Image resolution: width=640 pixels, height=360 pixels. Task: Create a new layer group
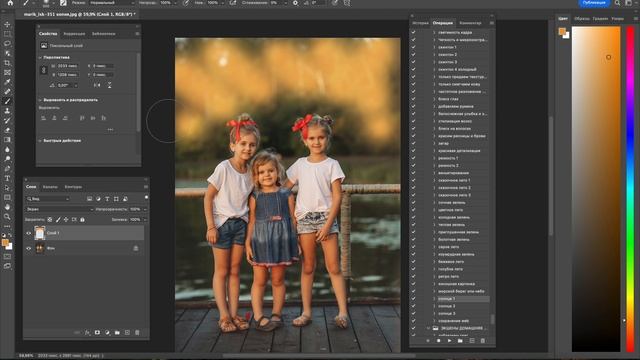117,333
